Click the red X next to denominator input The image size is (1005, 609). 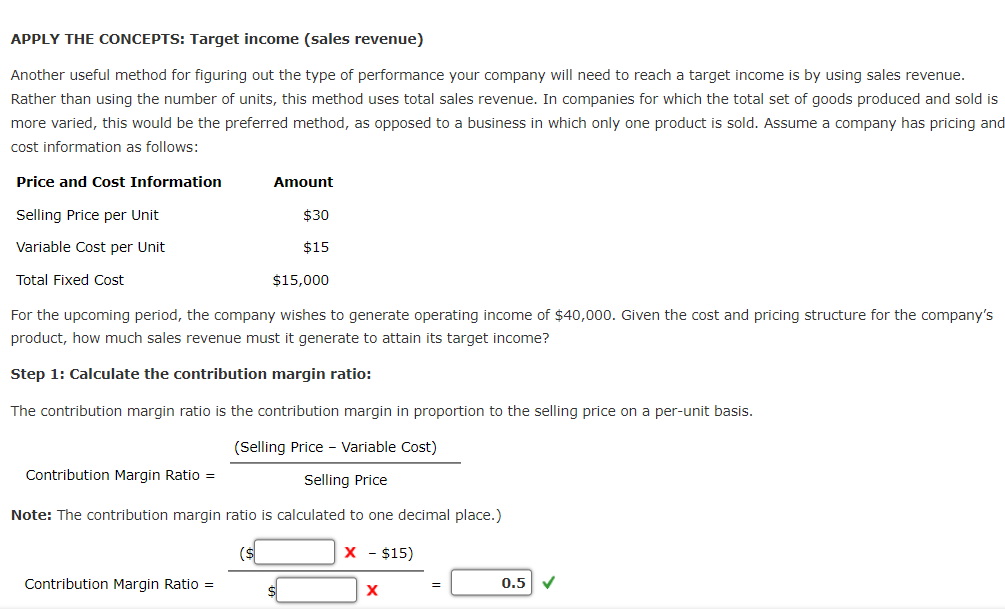(372, 590)
